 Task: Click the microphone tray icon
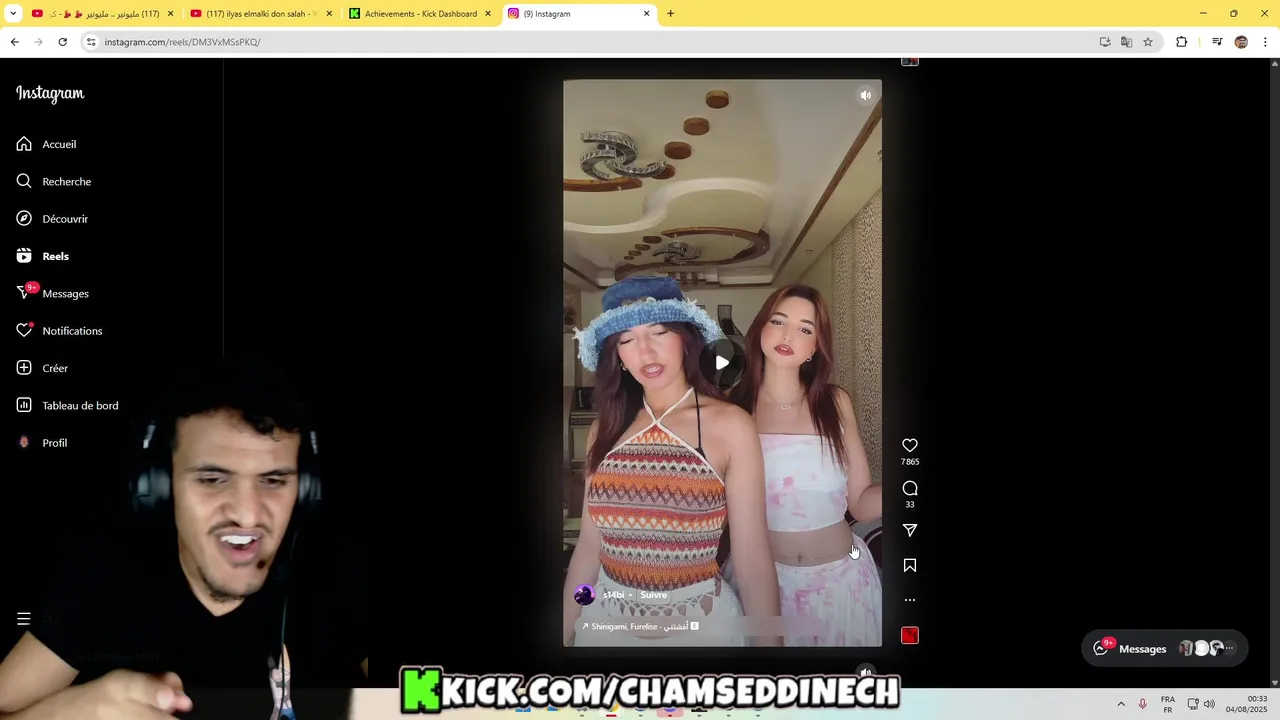click(x=1142, y=704)
